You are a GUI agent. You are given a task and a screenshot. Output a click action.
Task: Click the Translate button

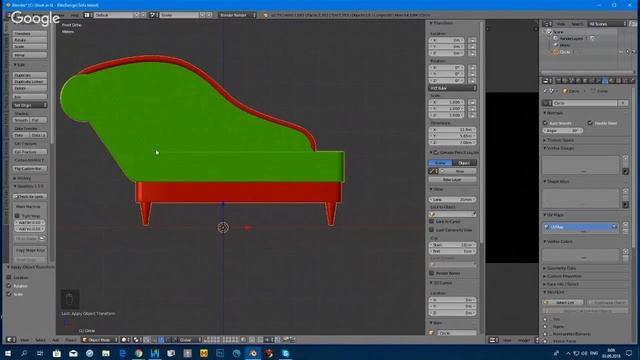click(30, 33)
